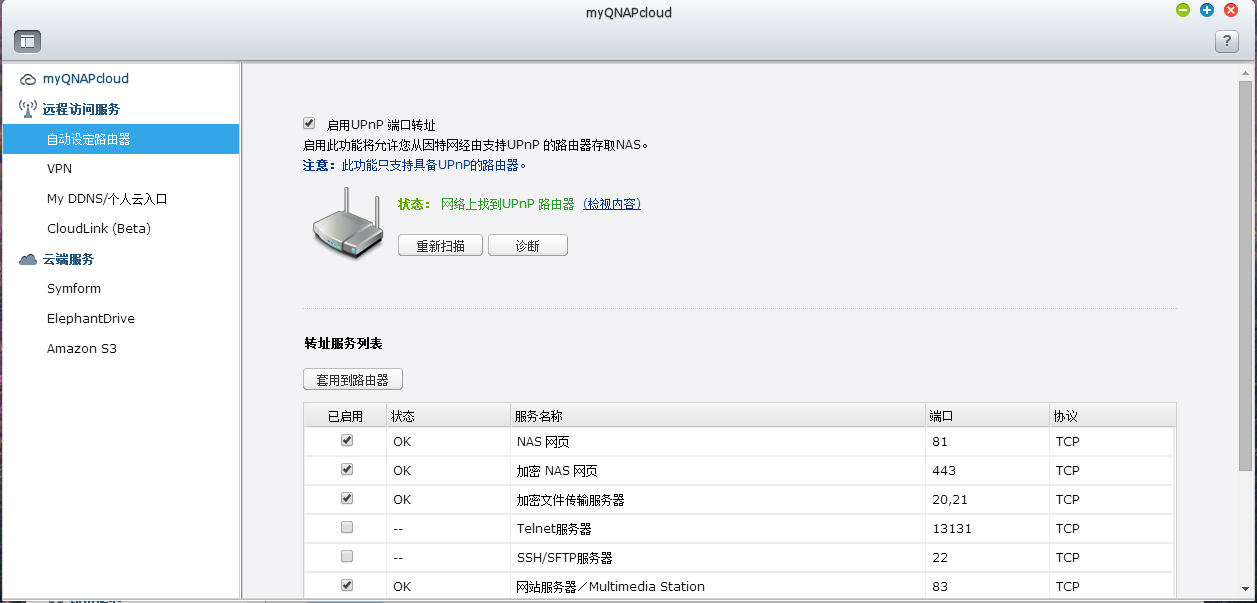Click the 诊断 button
Image resolution: width=1257 pixels, height=603 pixels.
pos(528,245)
